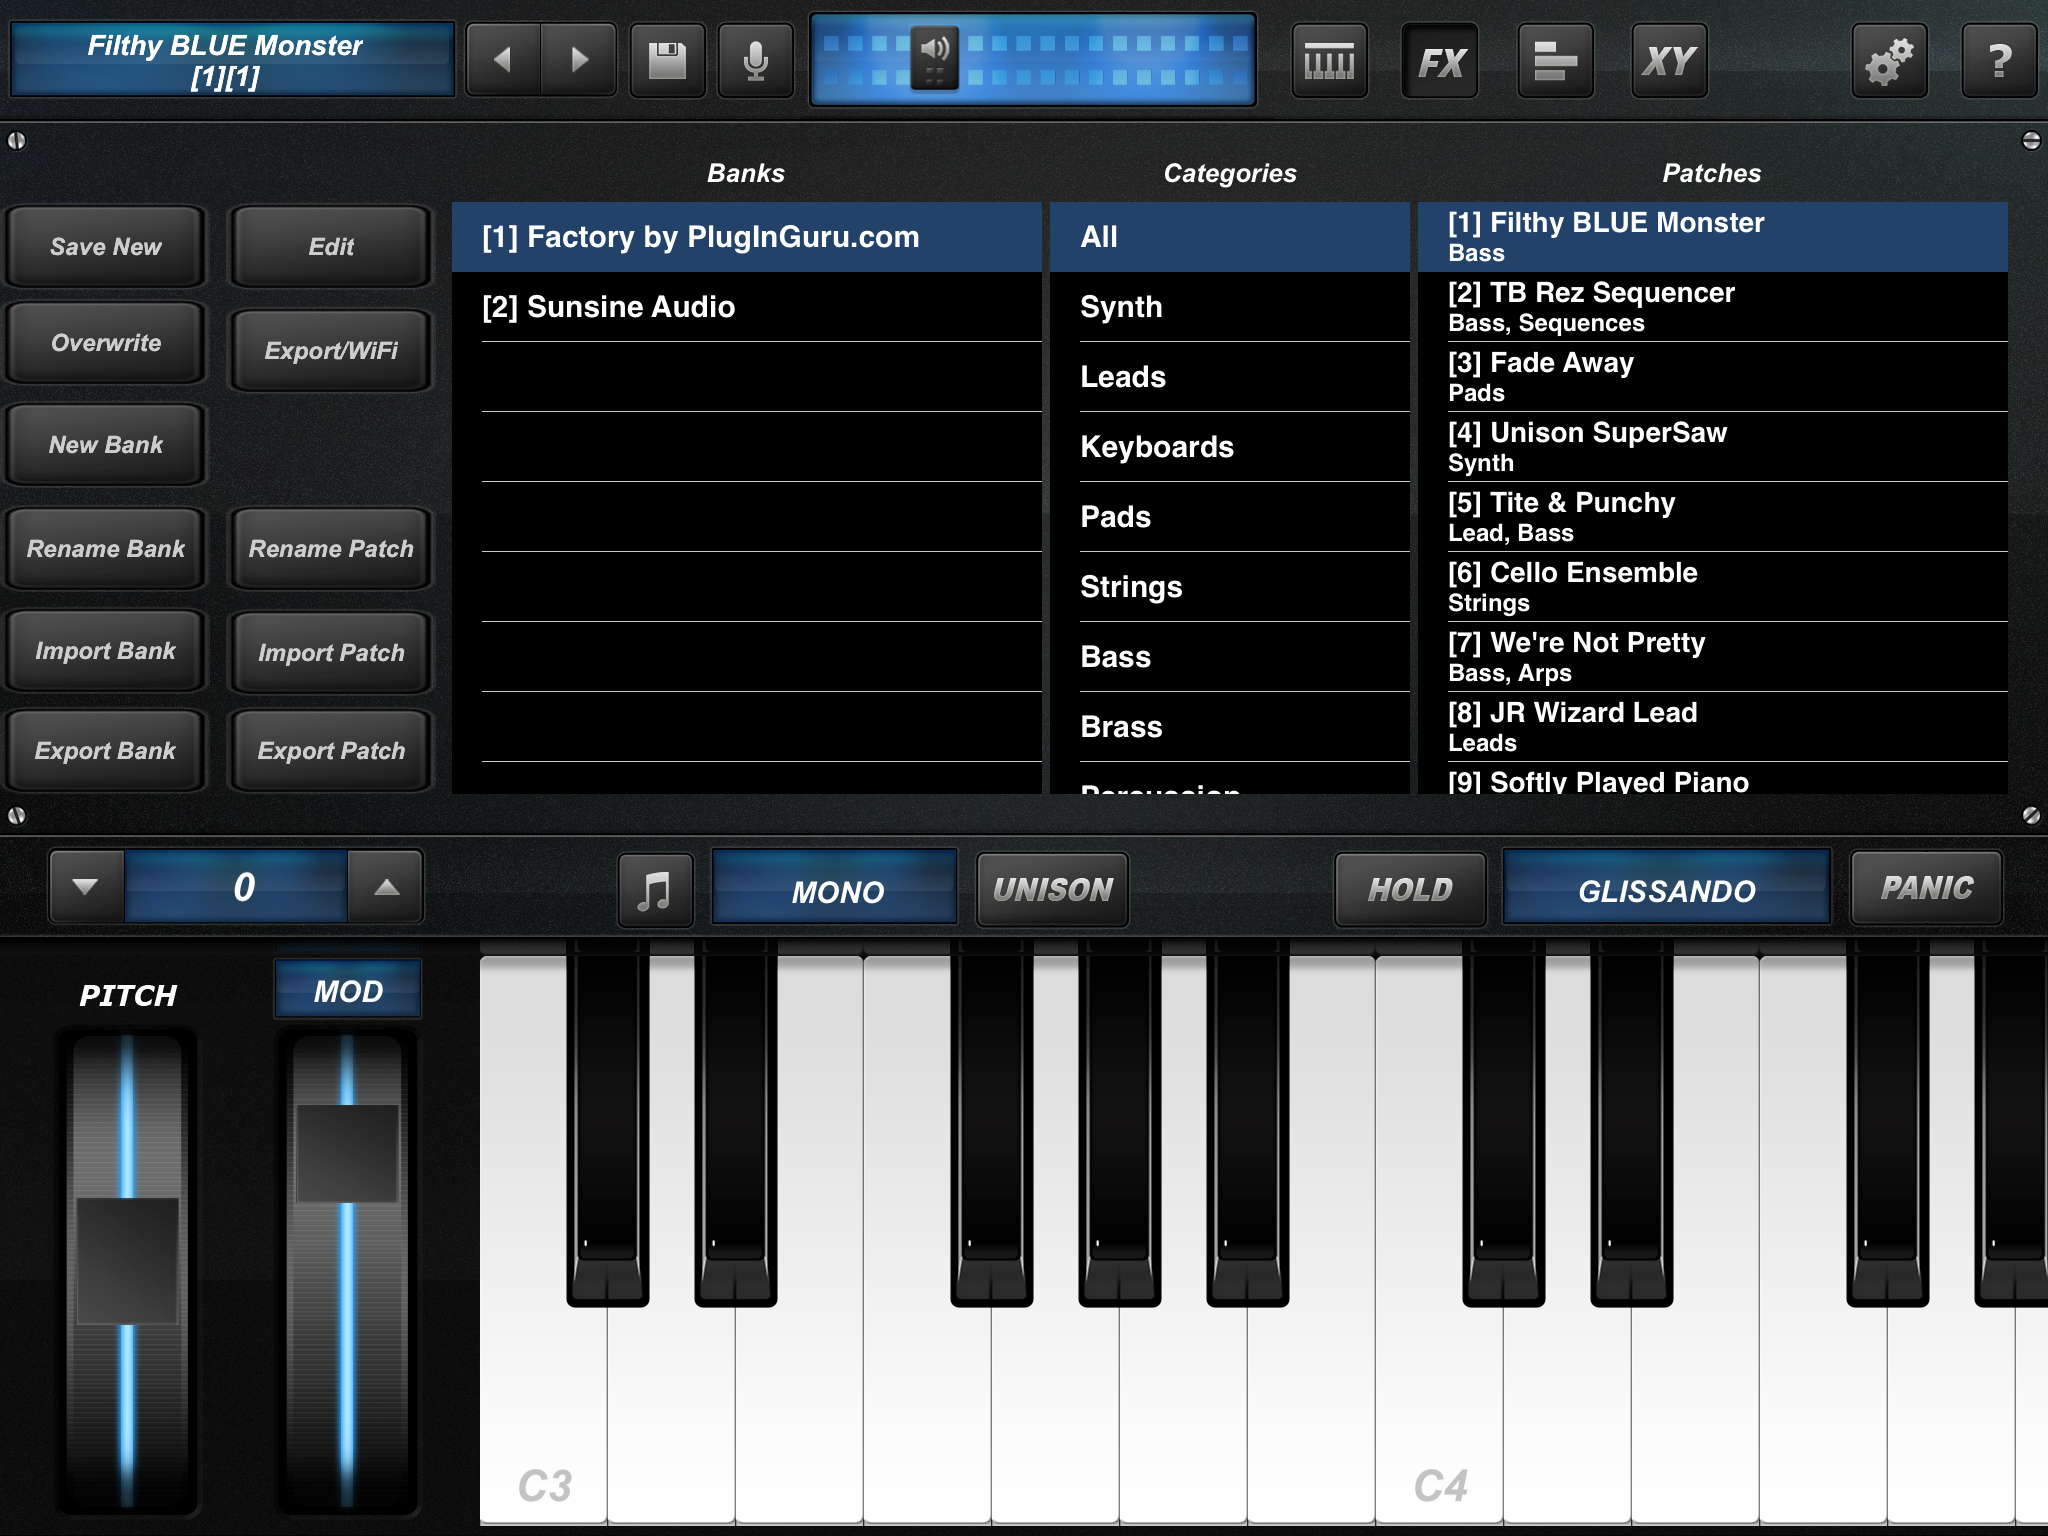Screen dimensions: 2048x1536
Task: Toggle MONO mode off
Action: tap(835, 890)
